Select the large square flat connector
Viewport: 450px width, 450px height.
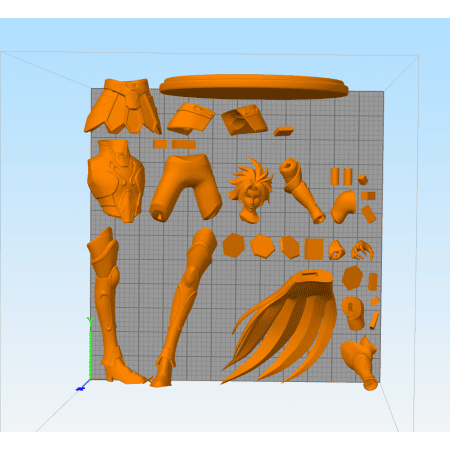pos(314,249)
